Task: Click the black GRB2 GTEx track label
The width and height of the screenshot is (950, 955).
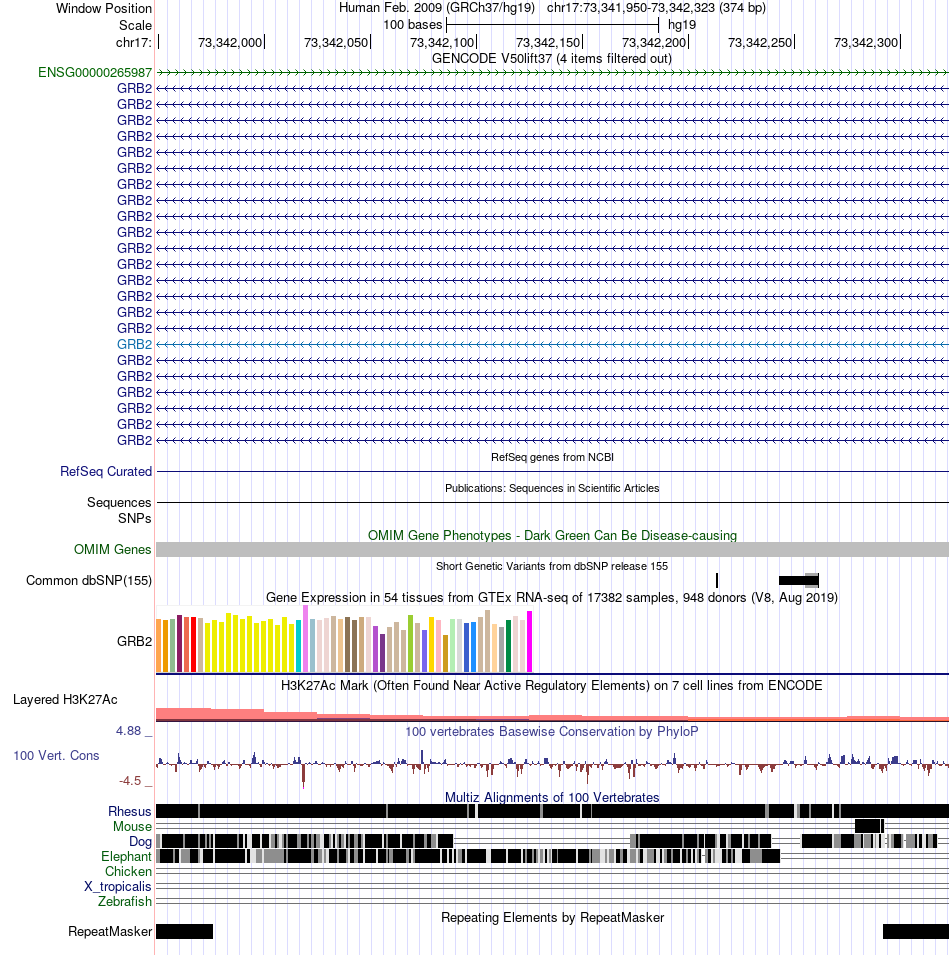Action: tap(135, 641)
